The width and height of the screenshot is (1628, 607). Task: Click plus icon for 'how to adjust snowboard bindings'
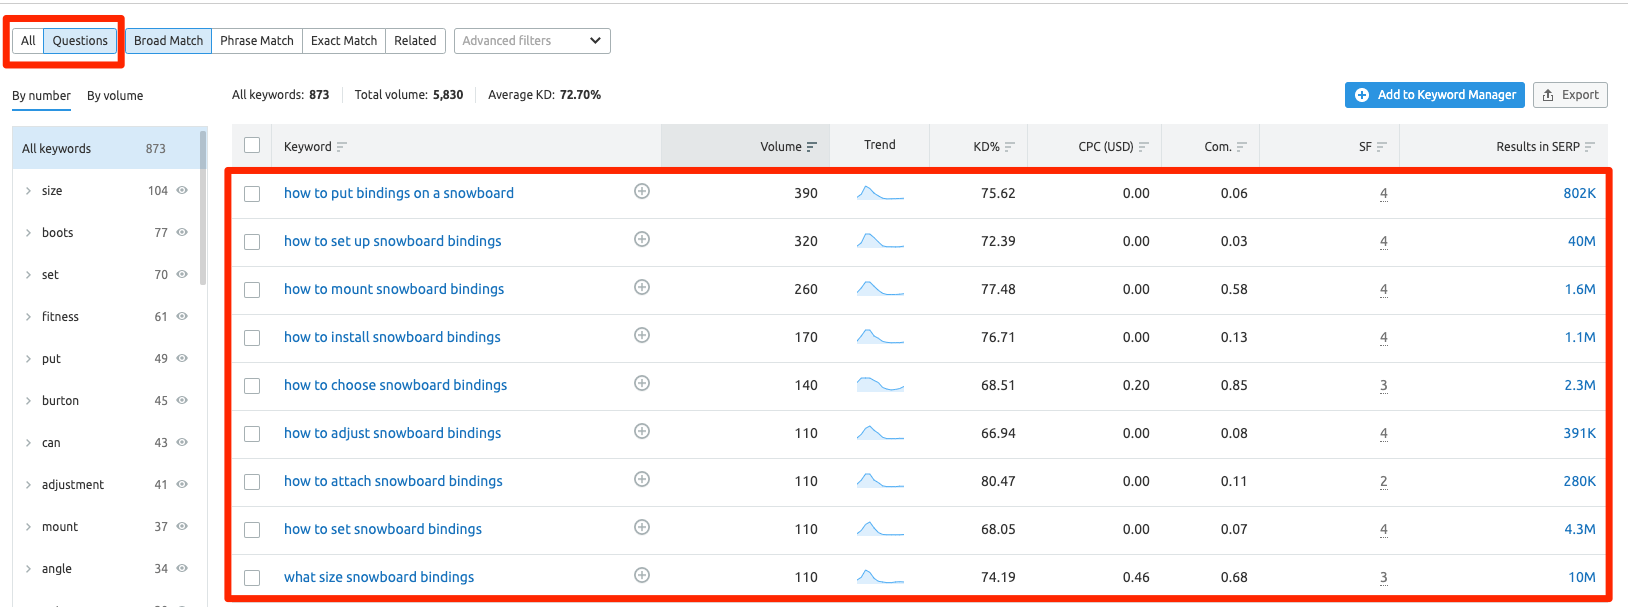click(x=642, y=431)
